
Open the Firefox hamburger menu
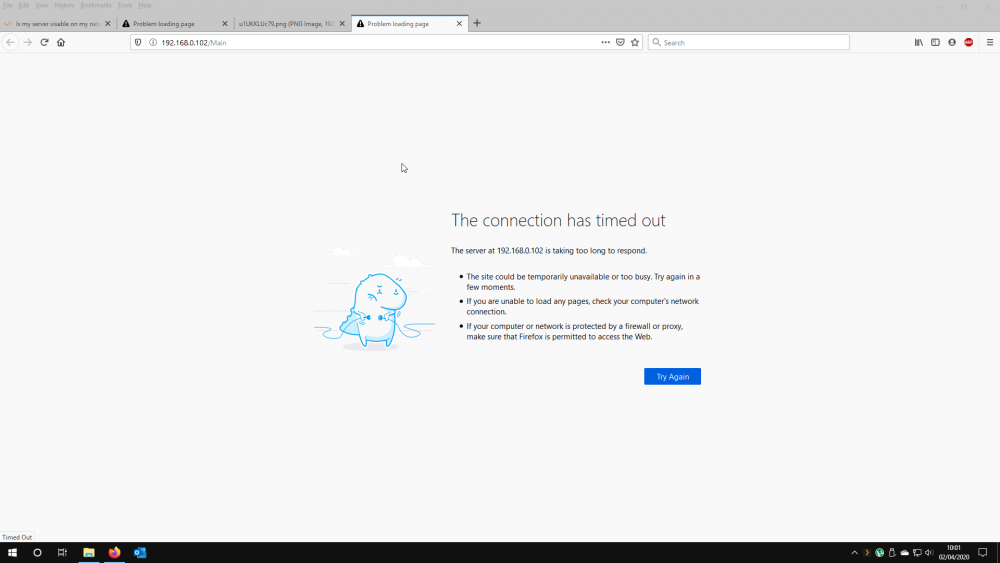990,43
